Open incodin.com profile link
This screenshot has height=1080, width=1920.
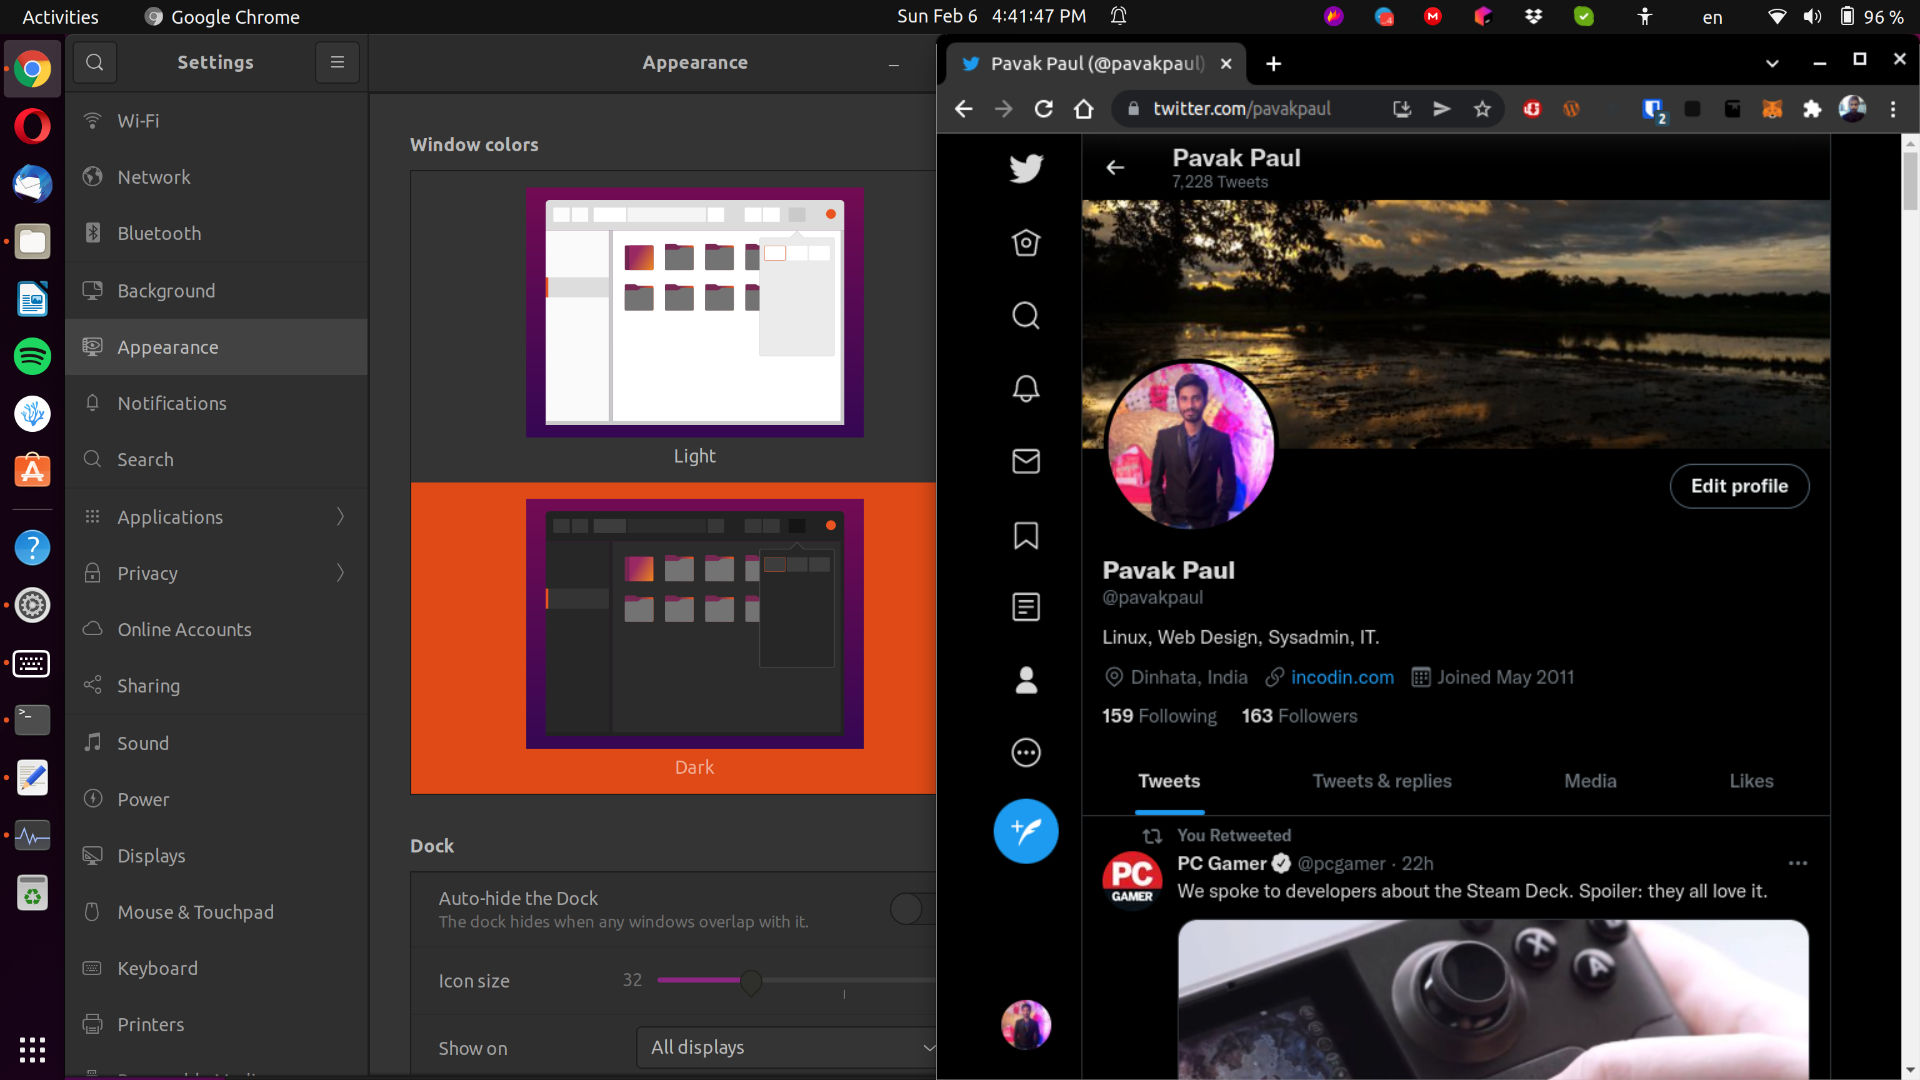tap(1340, 676)
